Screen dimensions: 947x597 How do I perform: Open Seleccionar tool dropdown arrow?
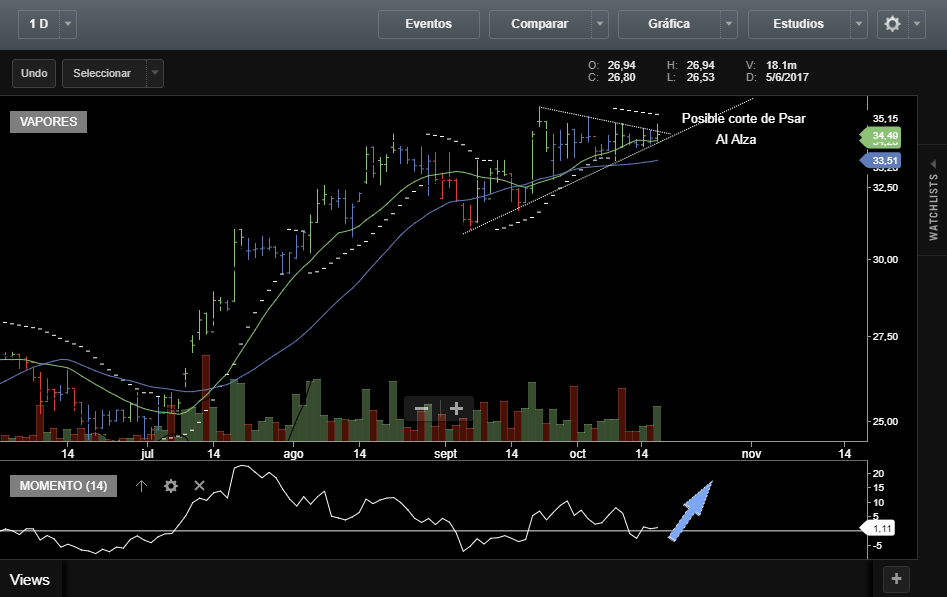pyautogui.click(x=154, y=73)
